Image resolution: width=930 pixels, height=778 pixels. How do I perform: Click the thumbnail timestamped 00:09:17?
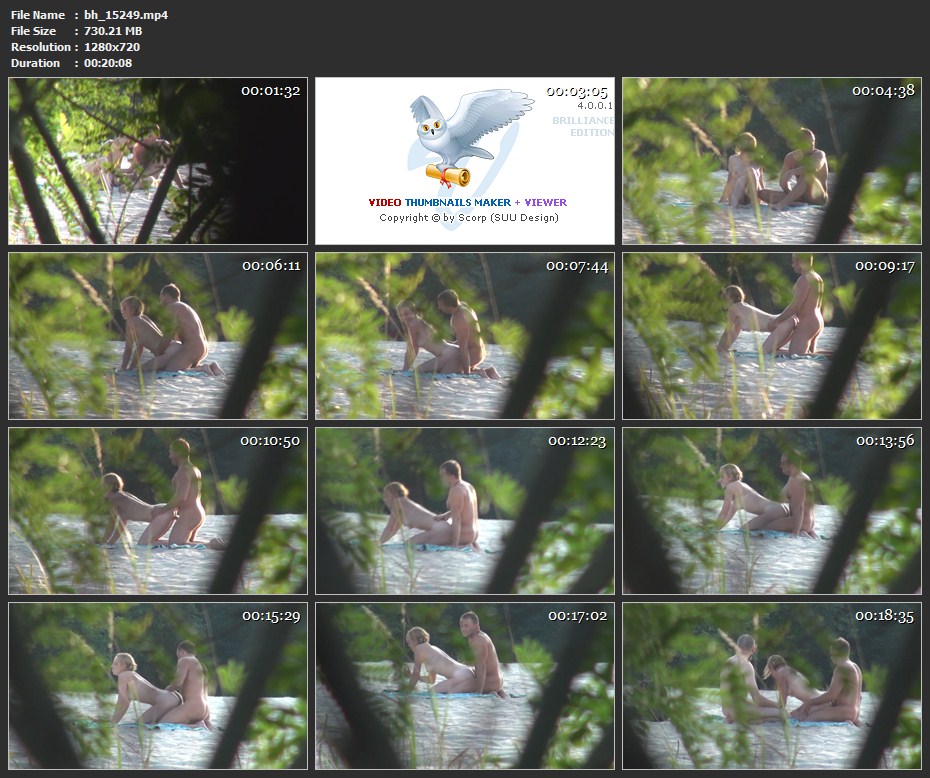pyautogui.click(x=771, y=336)
